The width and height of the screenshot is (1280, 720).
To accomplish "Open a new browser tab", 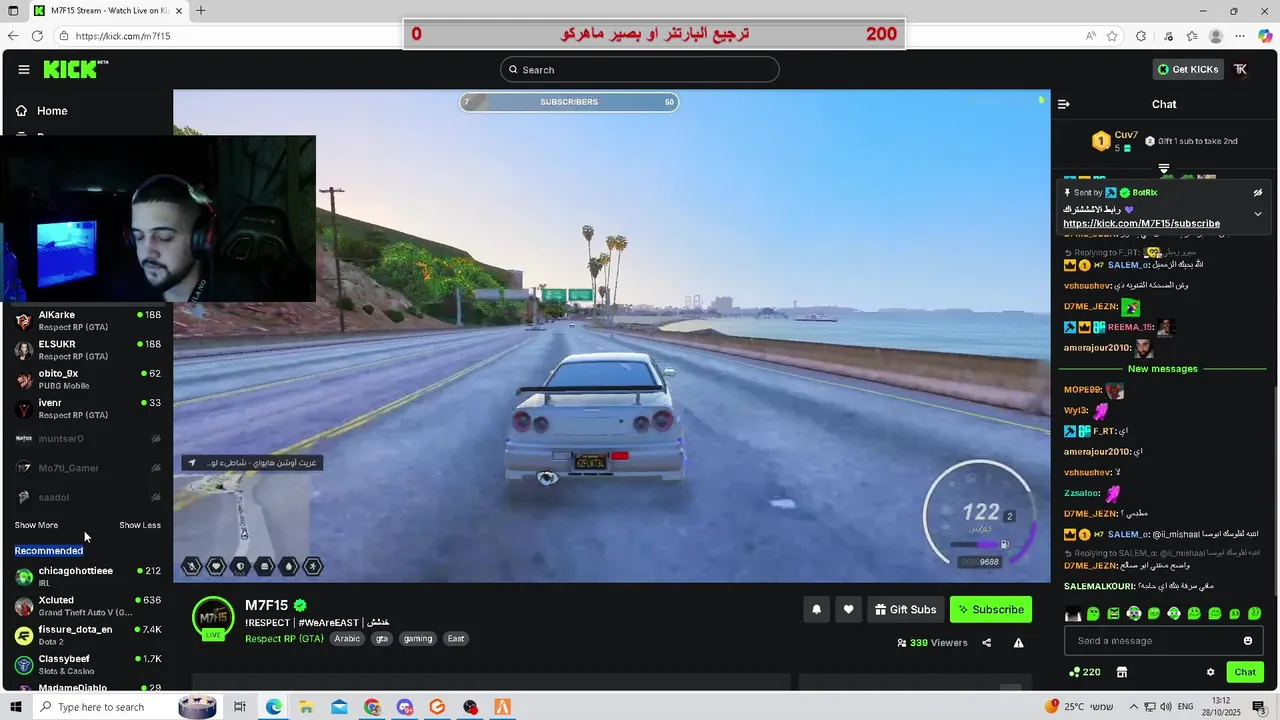I will (x=201, y=11).
